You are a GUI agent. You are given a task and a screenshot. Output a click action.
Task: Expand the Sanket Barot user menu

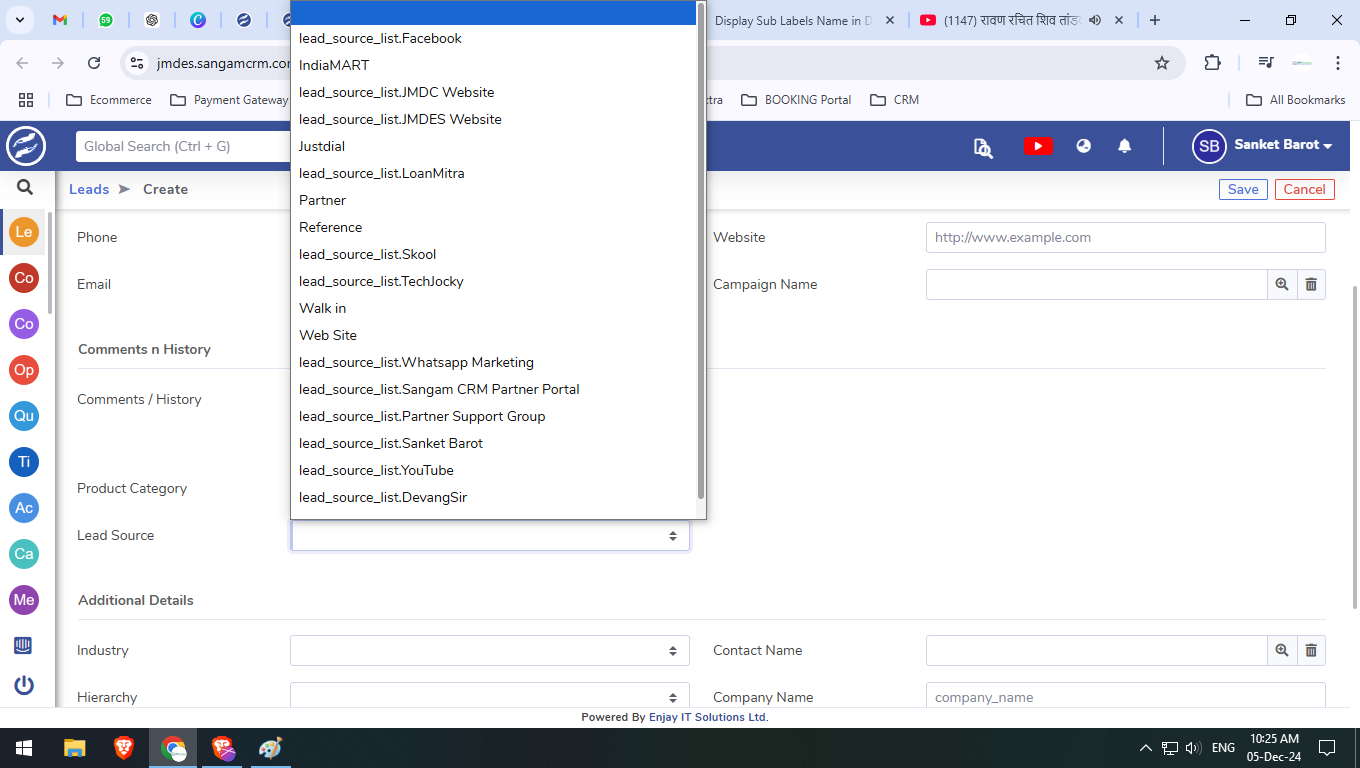pyautogui.click(x=1283, y=145)
